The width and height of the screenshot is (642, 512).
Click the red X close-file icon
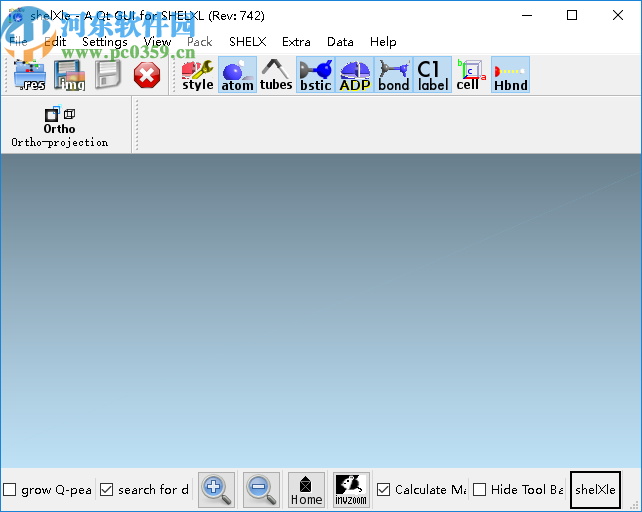(147, 75)
